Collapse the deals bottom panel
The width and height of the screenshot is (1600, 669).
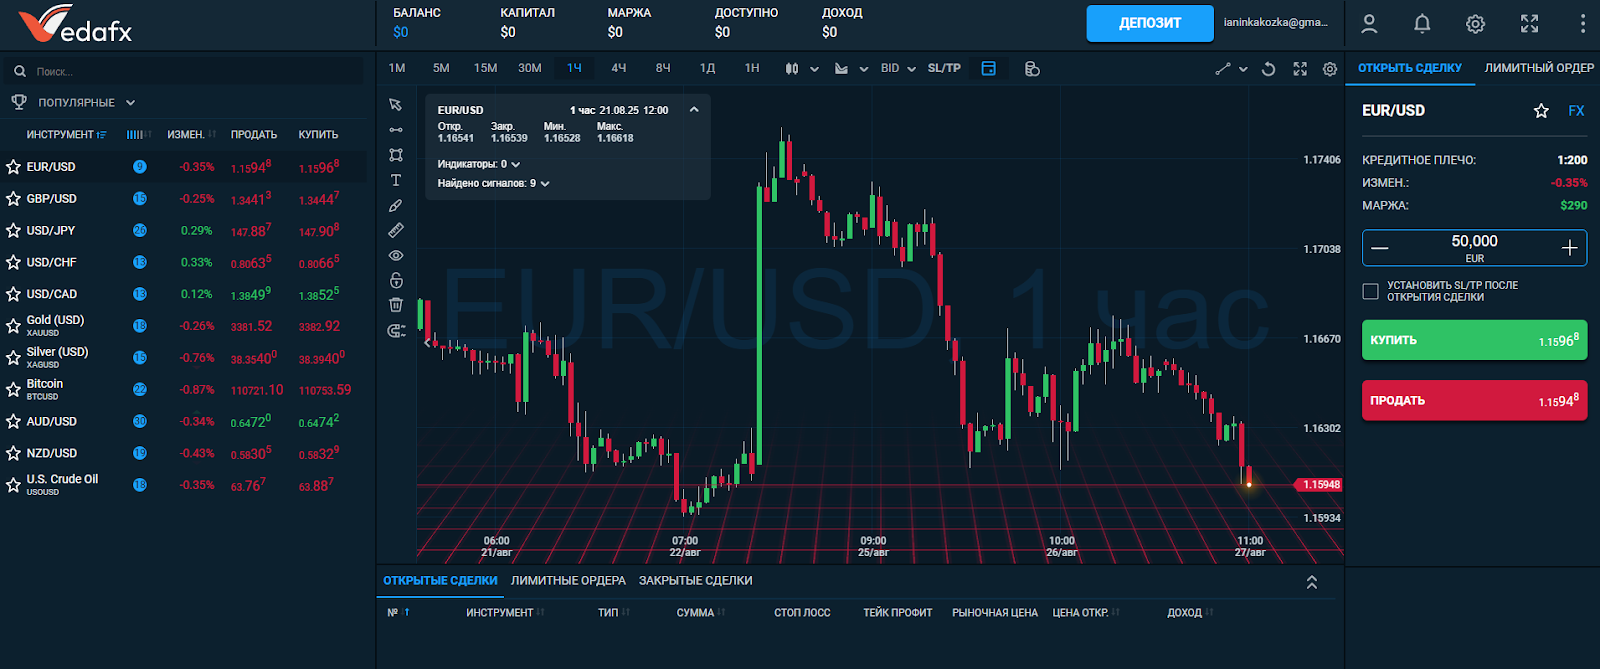[1311, 582]
